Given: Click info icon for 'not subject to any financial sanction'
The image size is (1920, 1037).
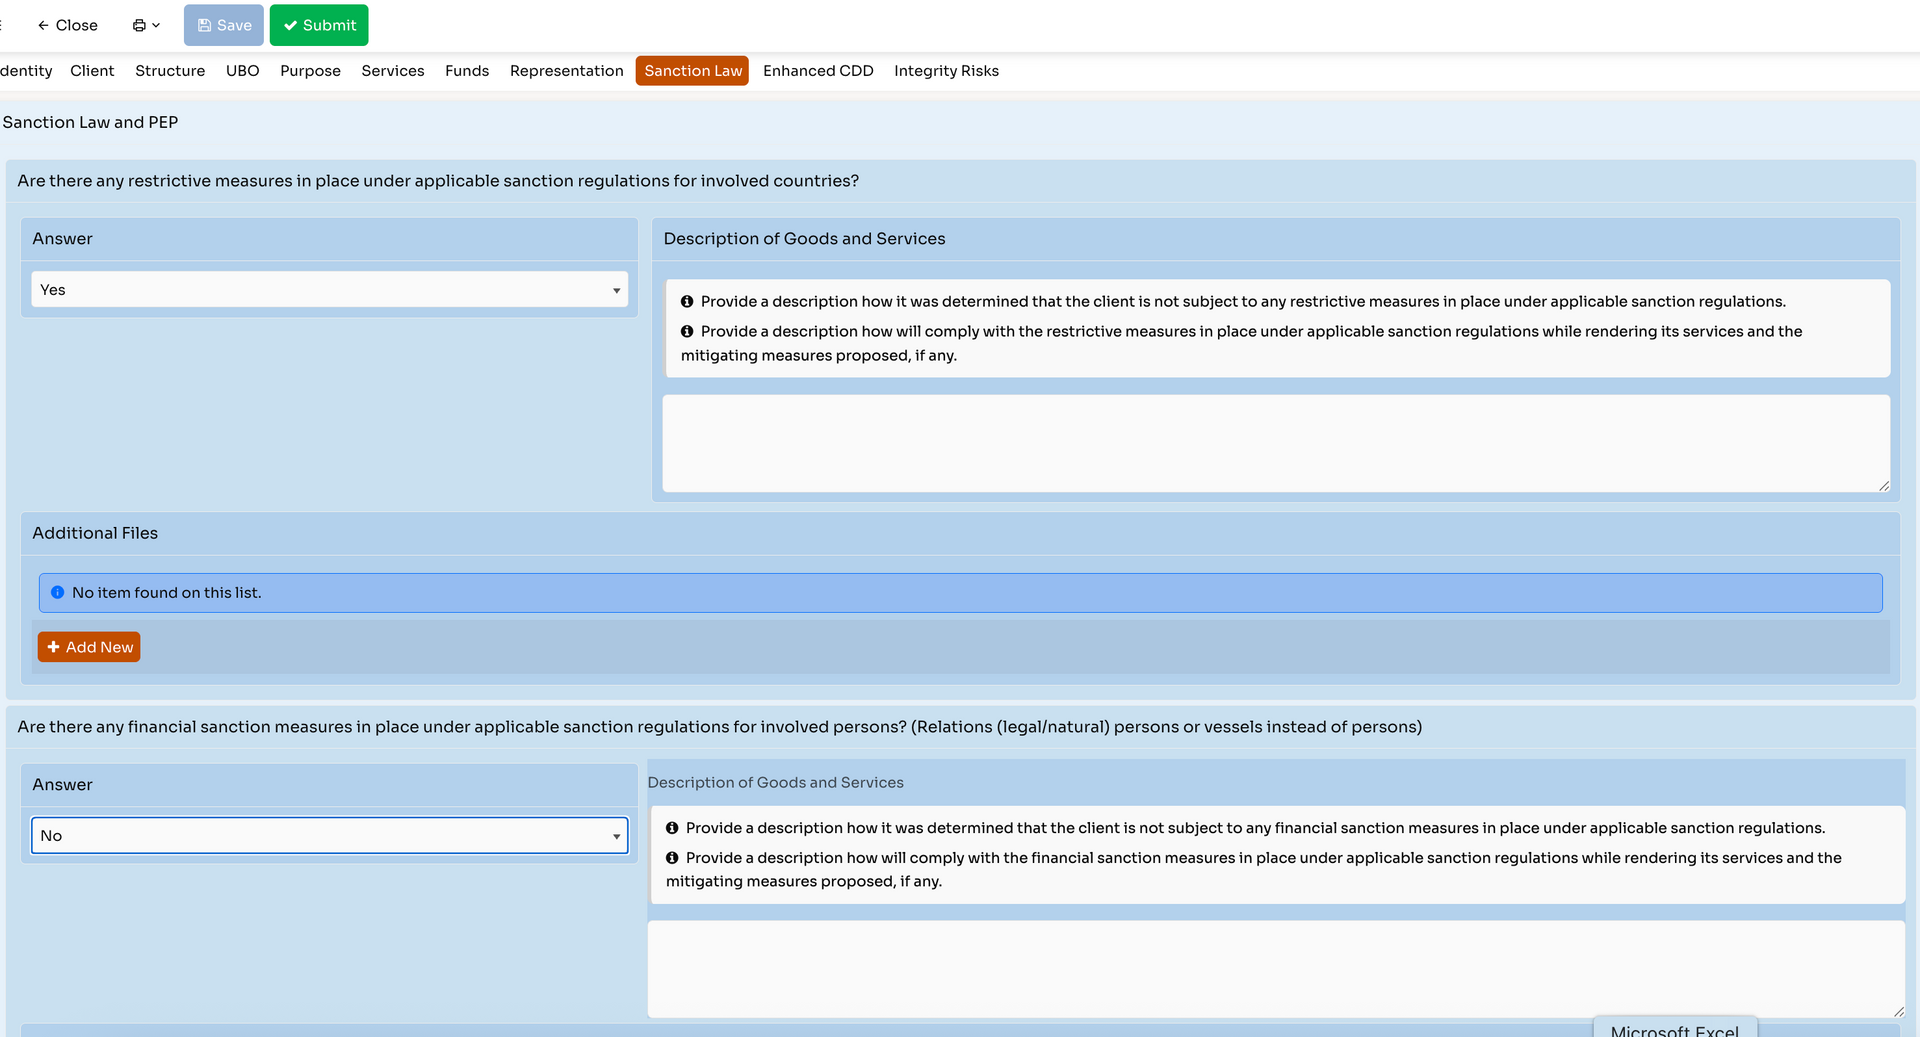Looking at the screenshot, I should click(672, 828).
